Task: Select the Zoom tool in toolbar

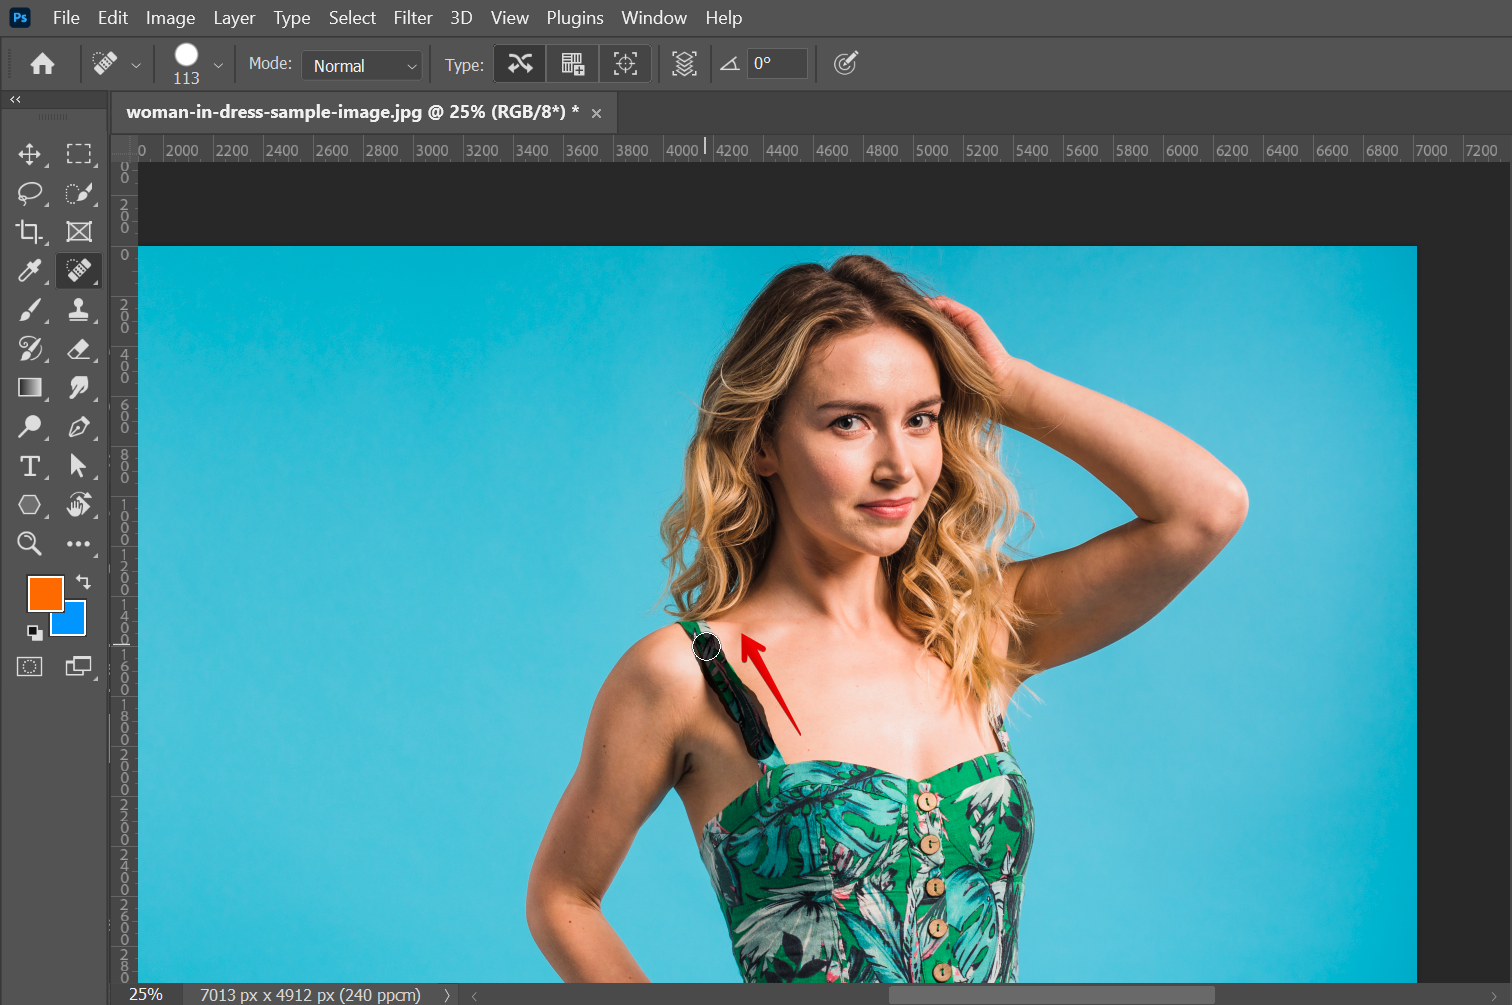Action: coord(29,544)
